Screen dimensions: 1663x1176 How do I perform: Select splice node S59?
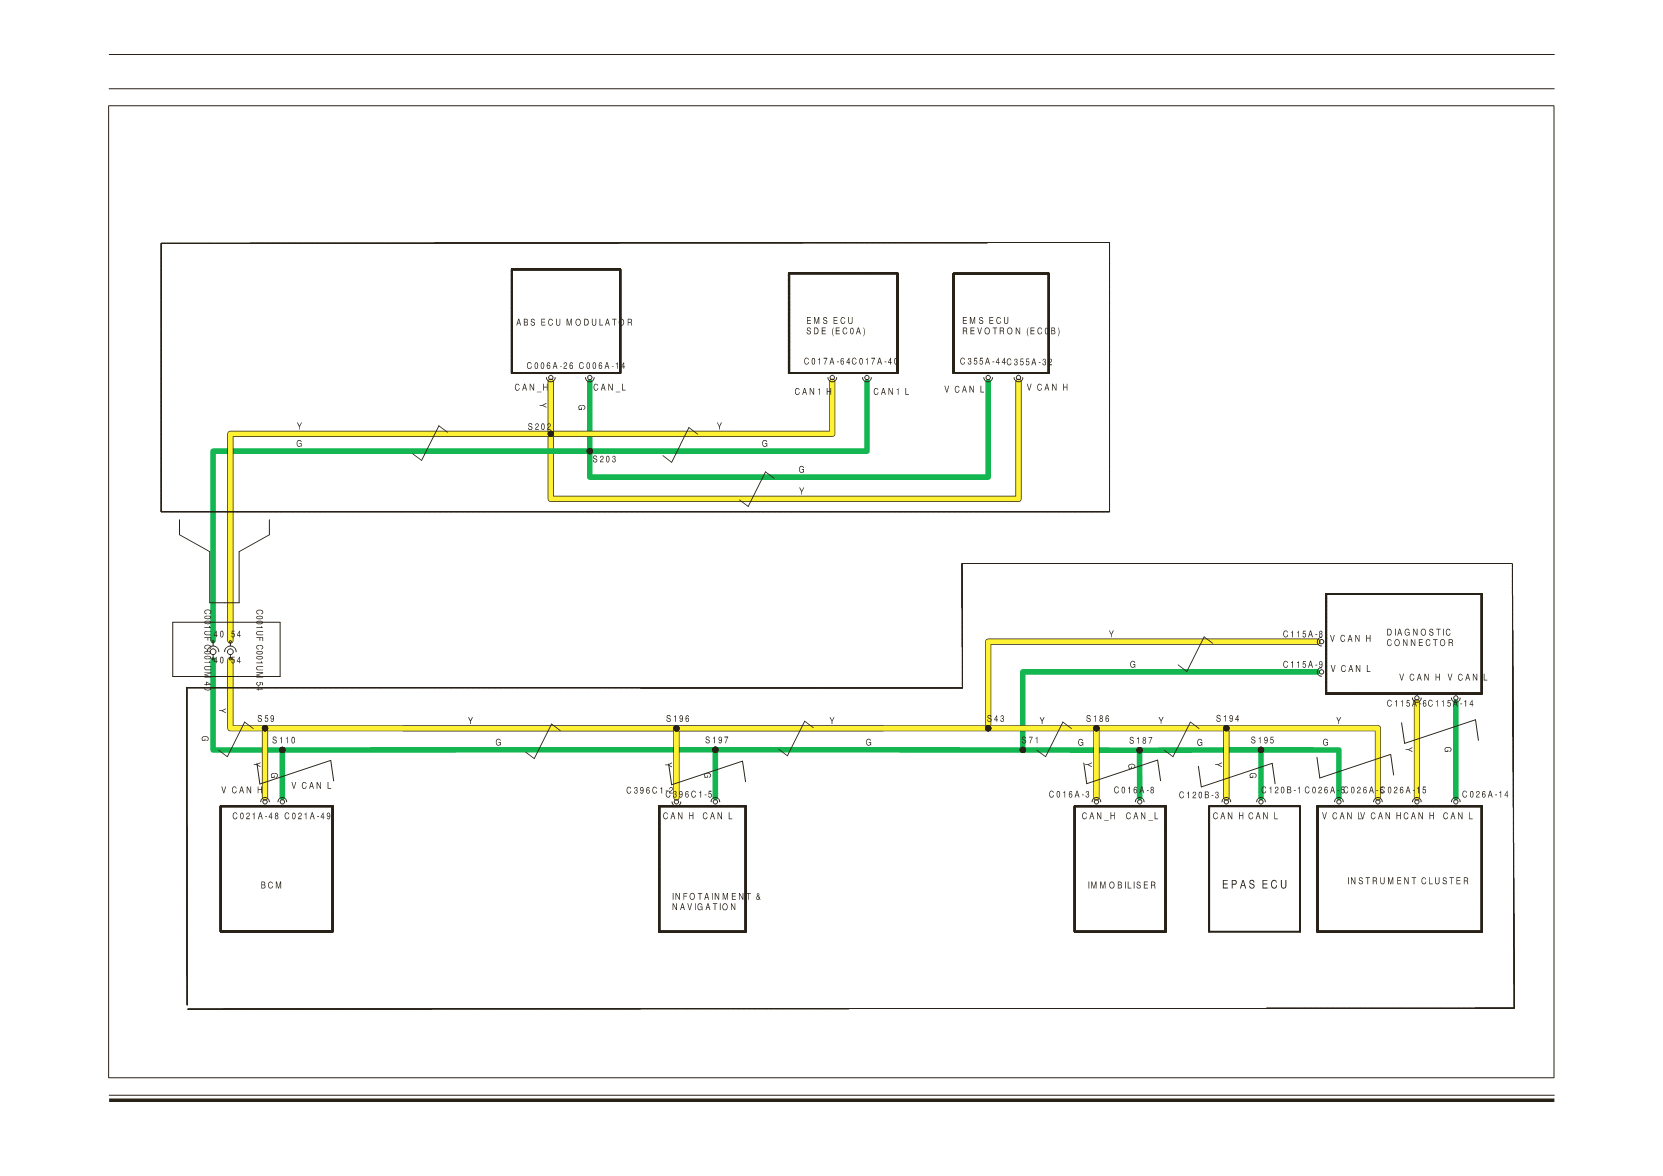coord(265,729)
